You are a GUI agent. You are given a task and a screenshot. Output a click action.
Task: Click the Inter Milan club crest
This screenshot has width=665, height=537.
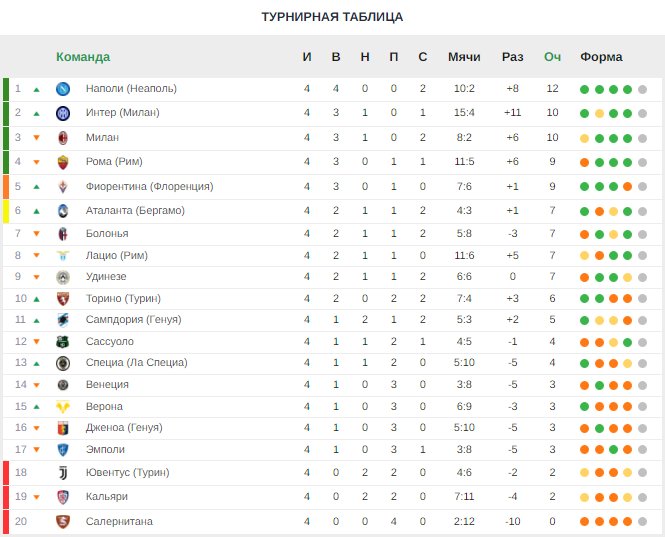tap(63, 113)
